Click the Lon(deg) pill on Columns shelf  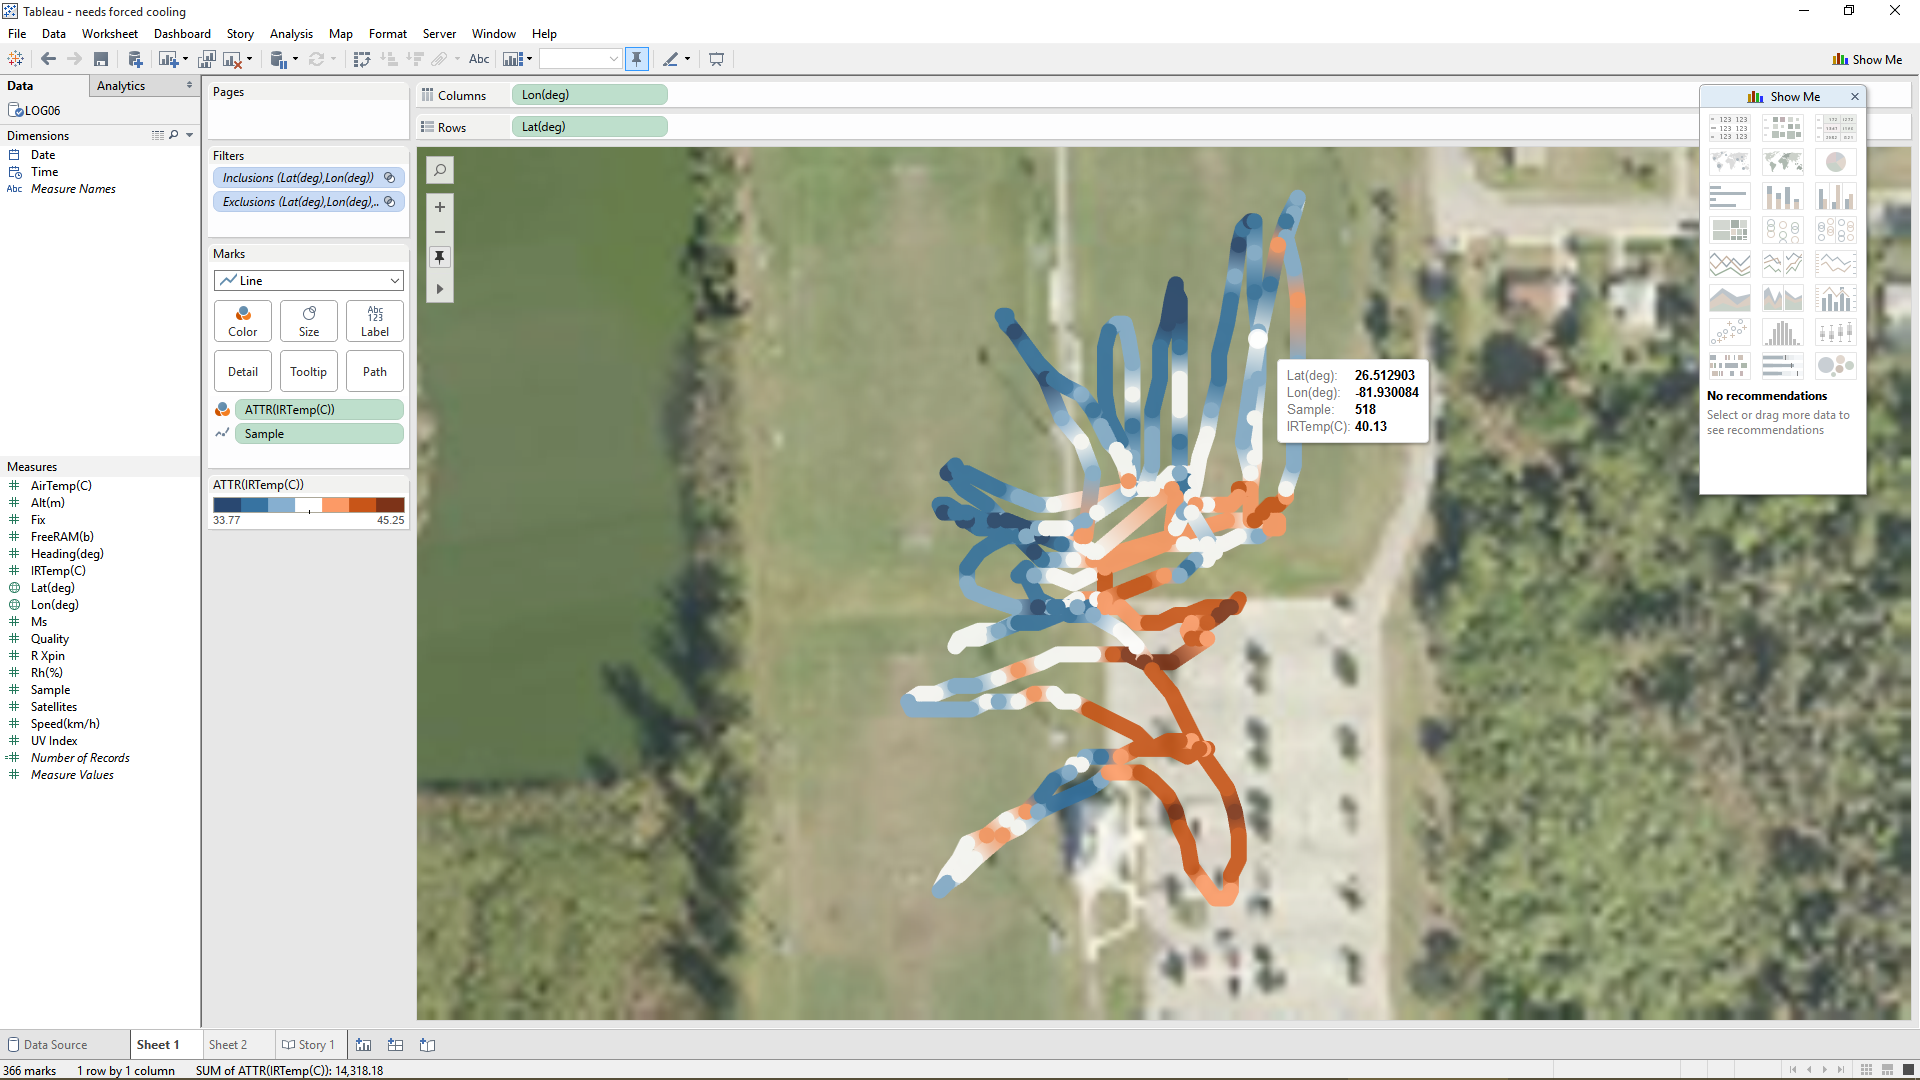click(x=589, y=95)
